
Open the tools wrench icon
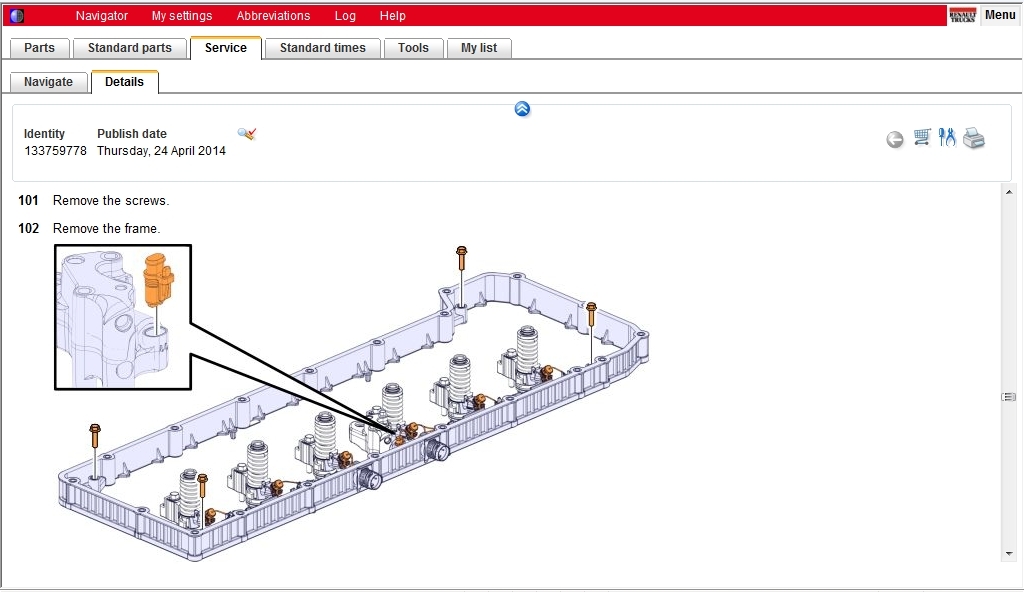click(947, 137)
